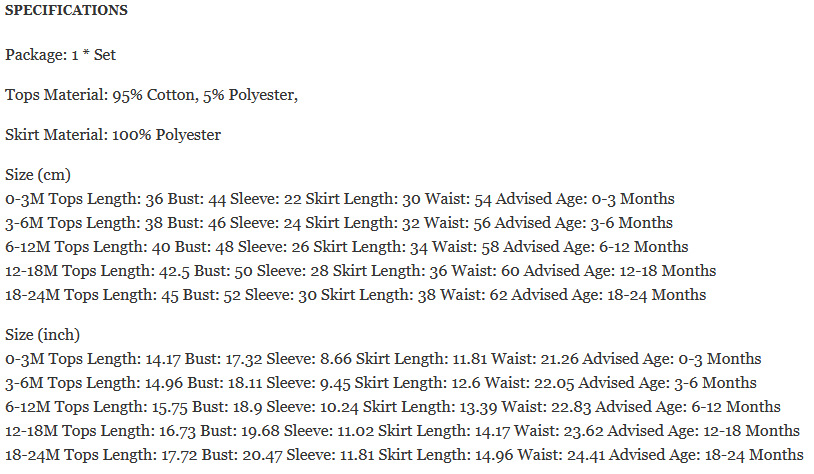814x474 pixels.
Task: Click the 18-24M row with Tops Length 17.72
Action: (x=403, y=455)
